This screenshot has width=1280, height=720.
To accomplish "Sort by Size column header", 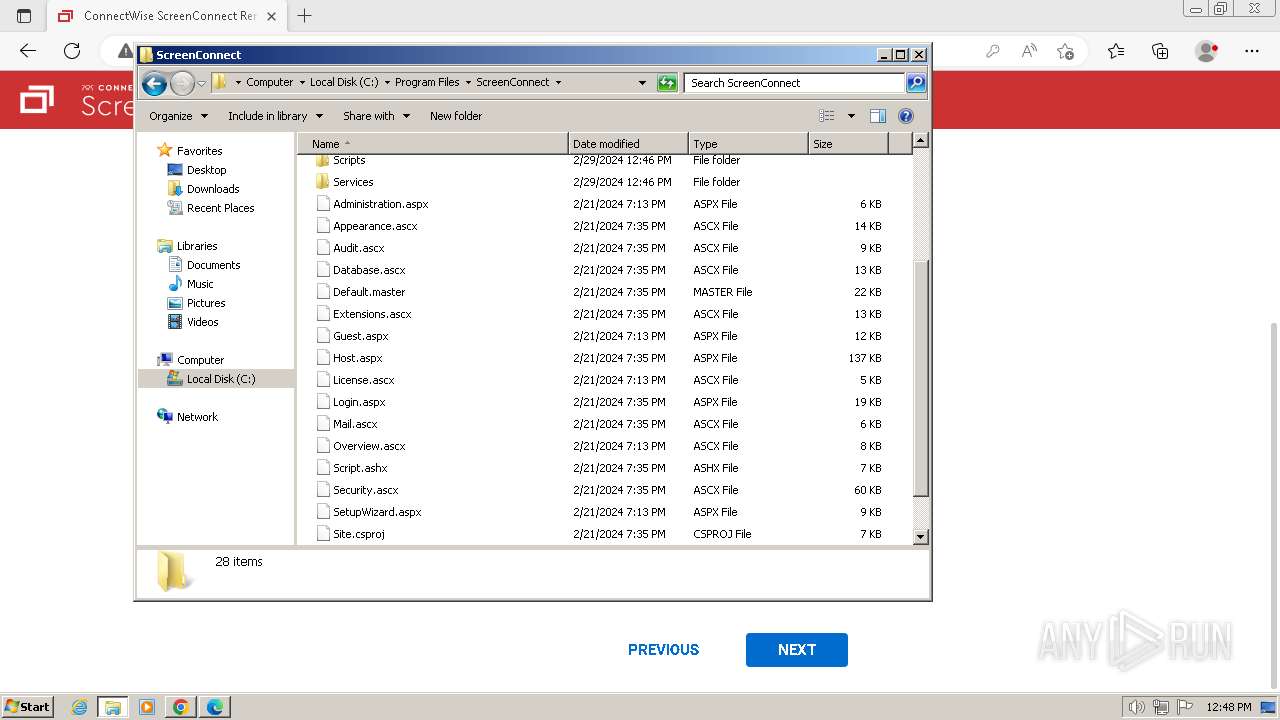I will coord(848,144).
